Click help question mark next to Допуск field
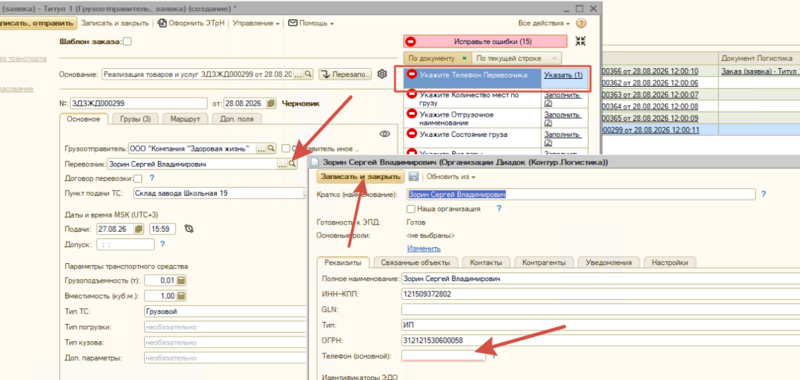 (x=162, y=244)
